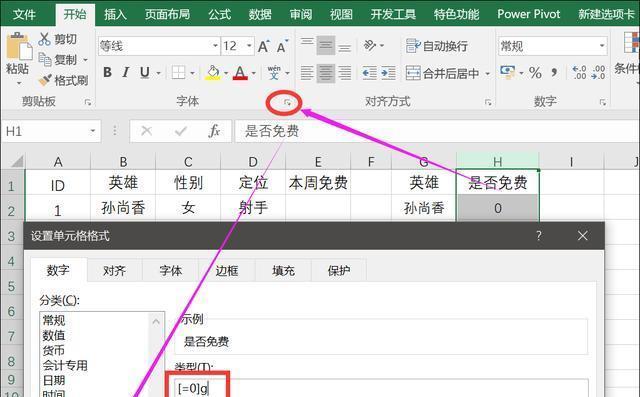Click the decrease font size icon

pos(282,46)
